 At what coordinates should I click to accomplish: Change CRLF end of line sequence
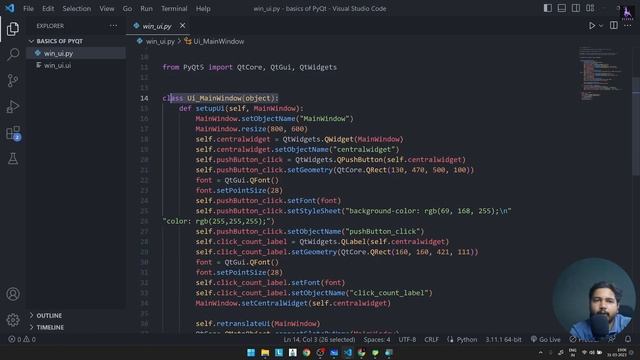431,339
